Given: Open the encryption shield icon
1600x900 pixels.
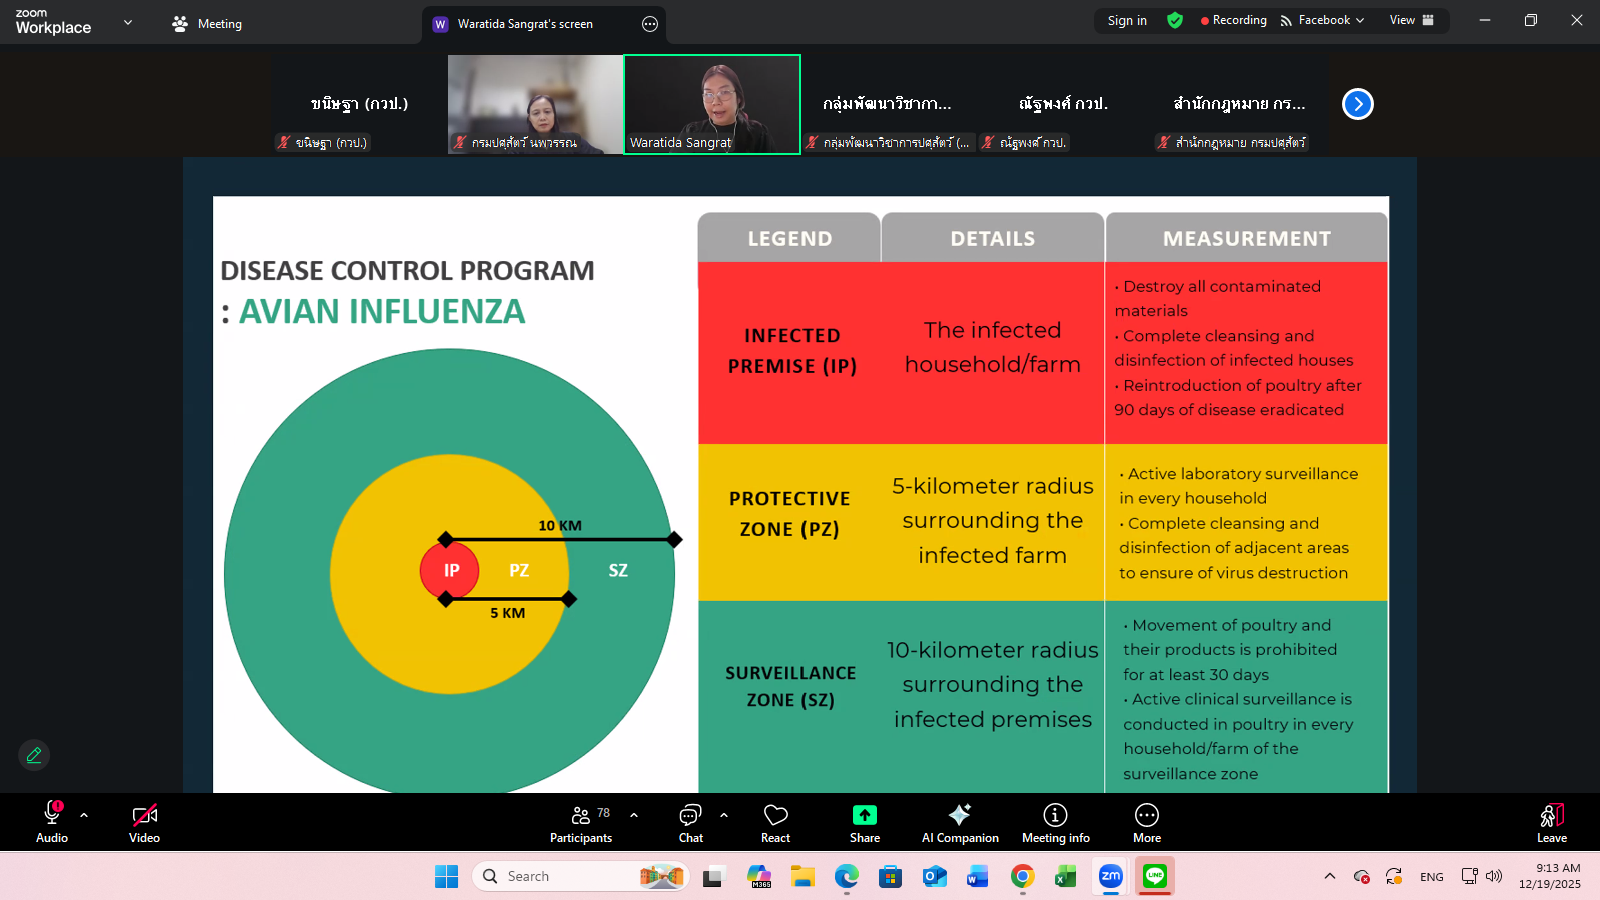Looking at the screenshot, I should (1175, 20).
